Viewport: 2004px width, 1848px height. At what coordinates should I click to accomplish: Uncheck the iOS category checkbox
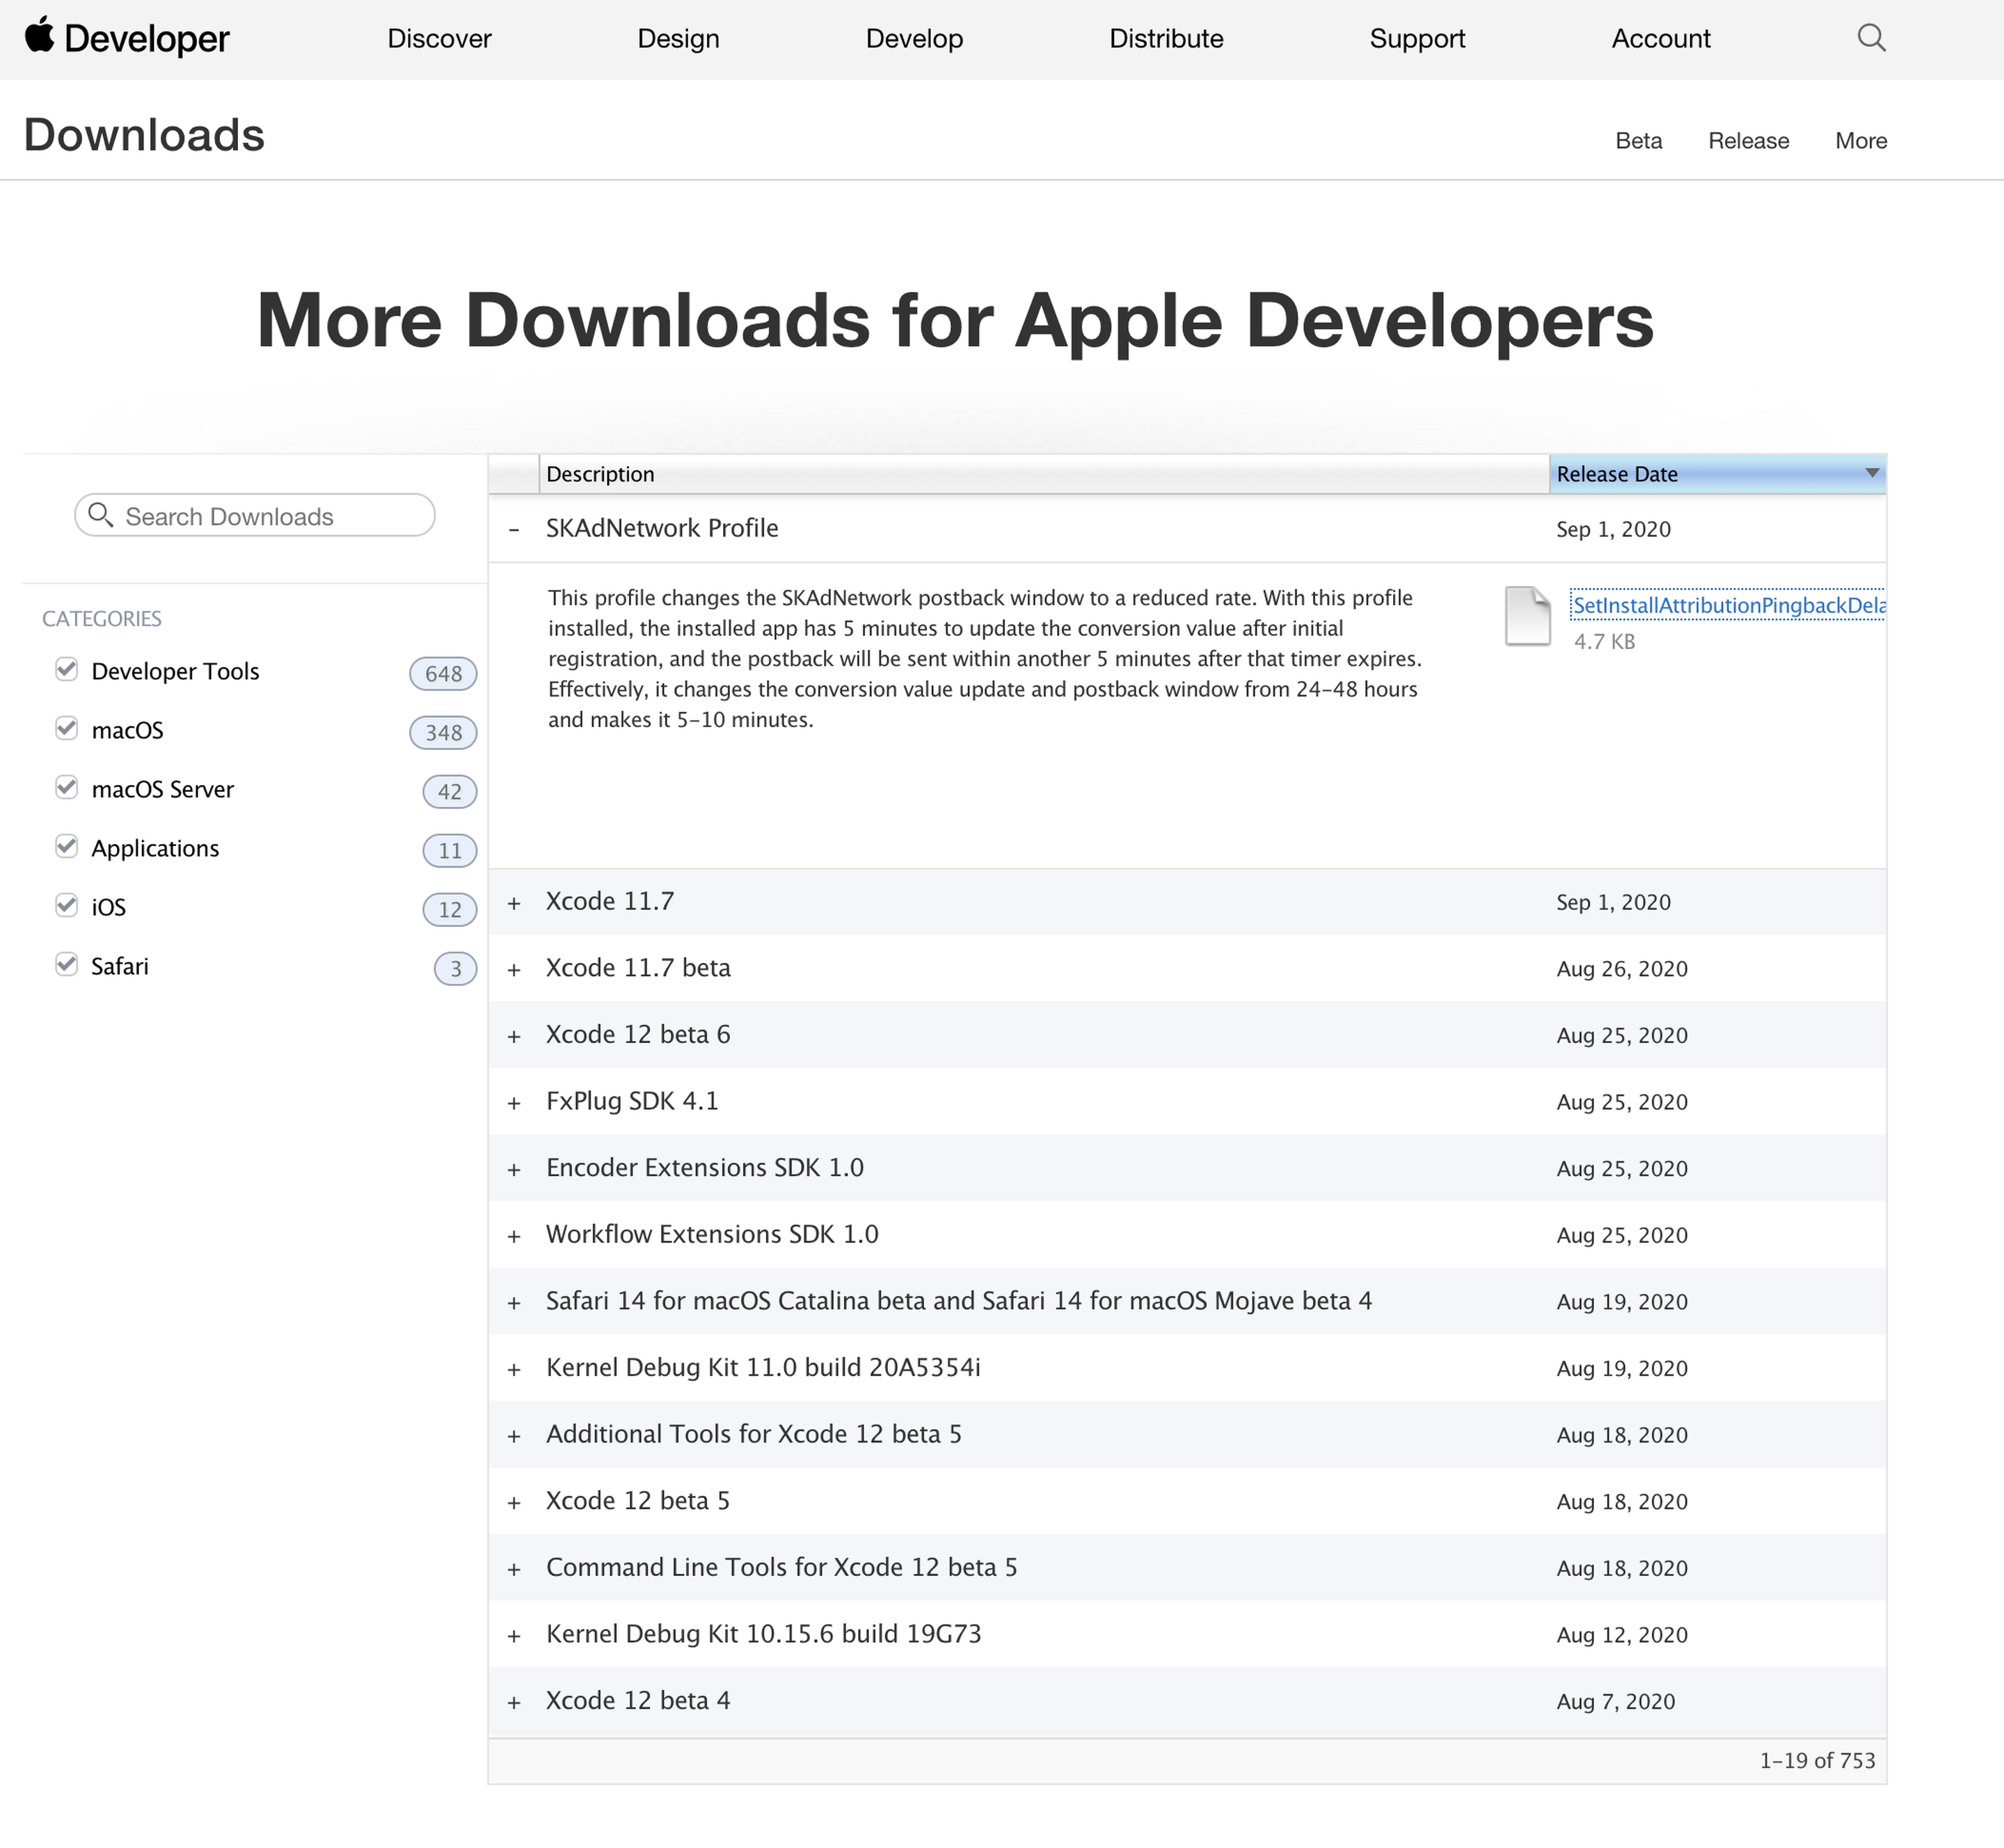(66, 905)
